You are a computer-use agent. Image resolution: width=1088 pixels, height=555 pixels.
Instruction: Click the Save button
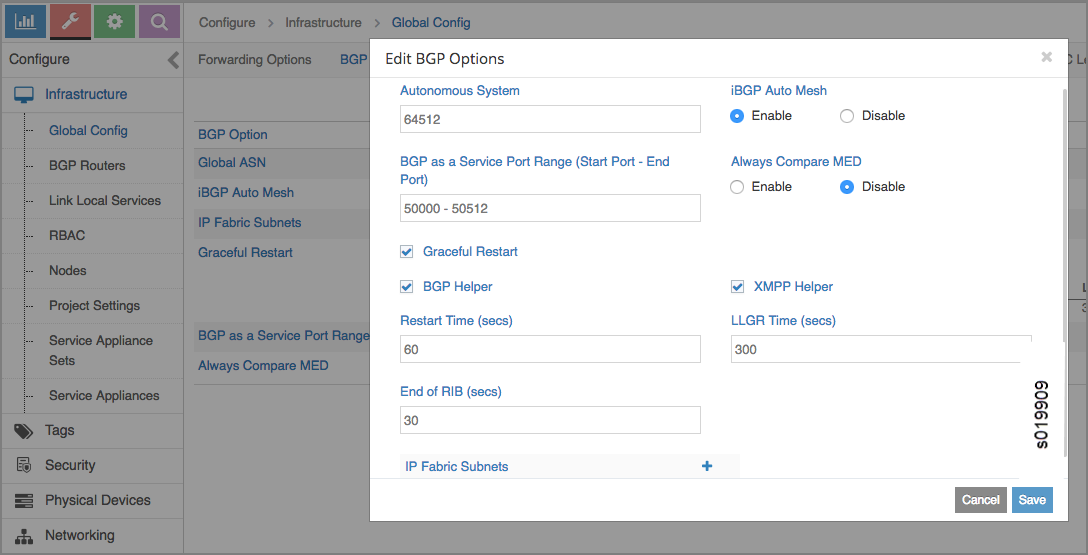click(1032, 500)
